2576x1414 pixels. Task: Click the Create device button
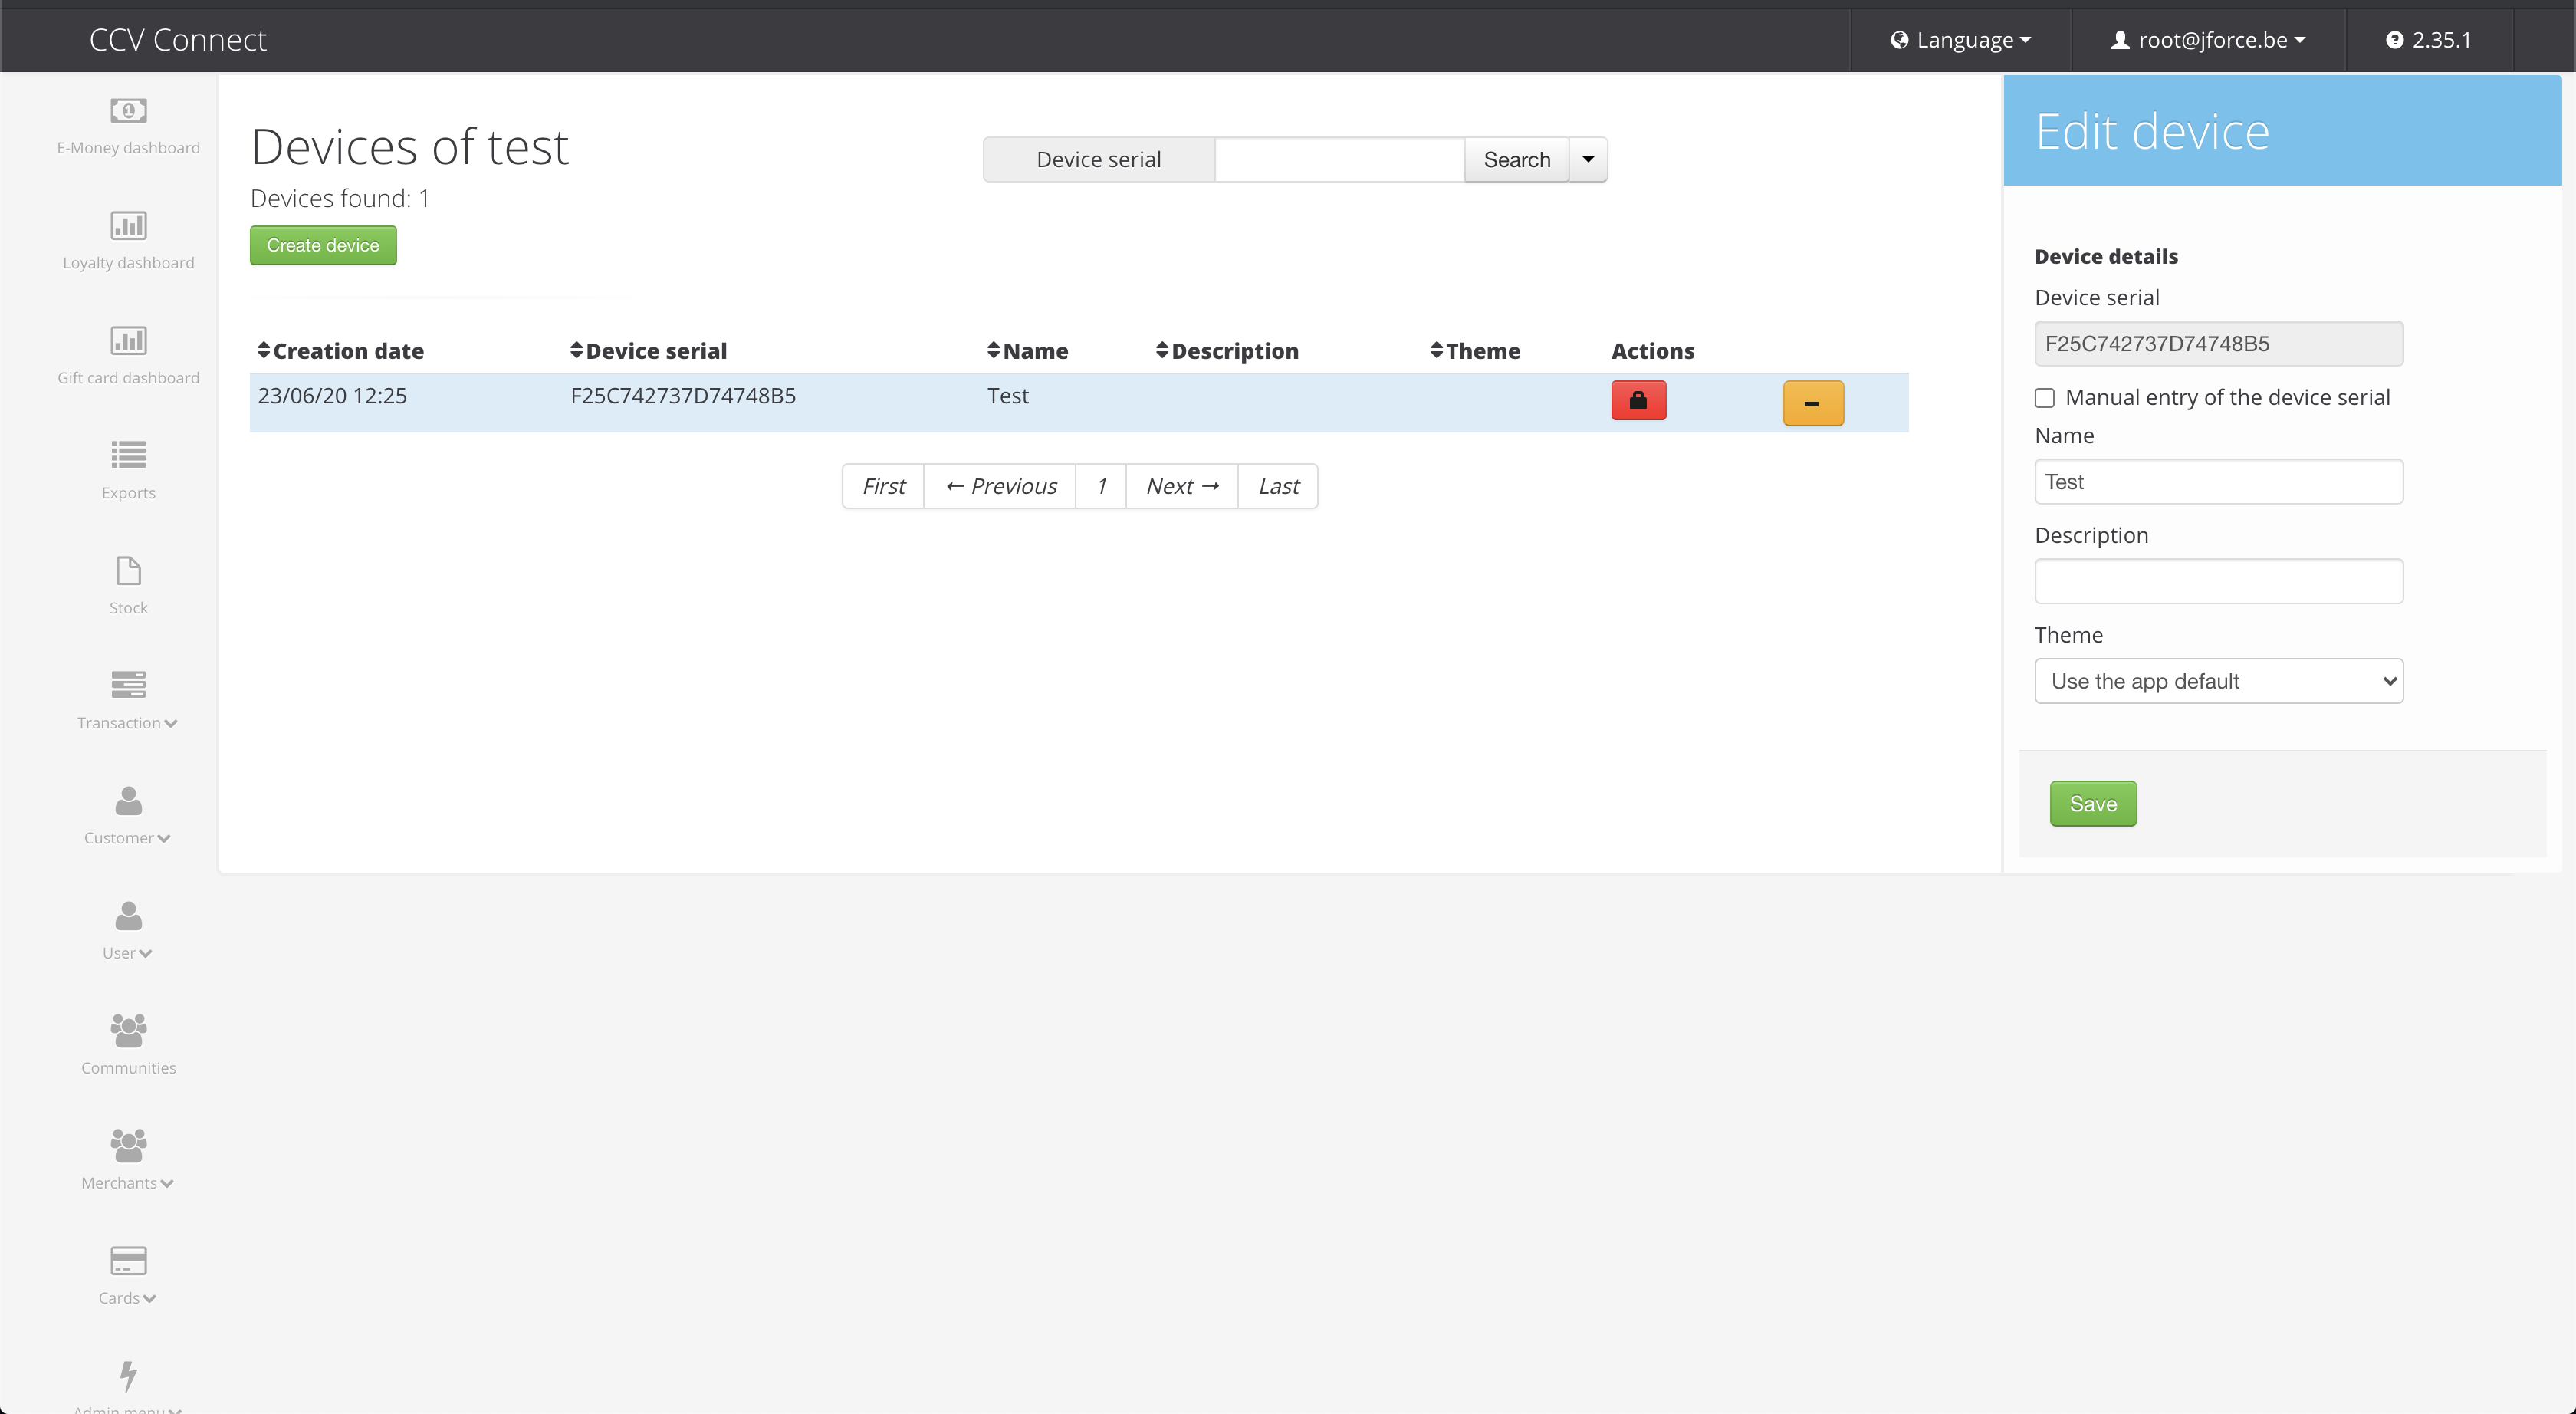(323, 245)
